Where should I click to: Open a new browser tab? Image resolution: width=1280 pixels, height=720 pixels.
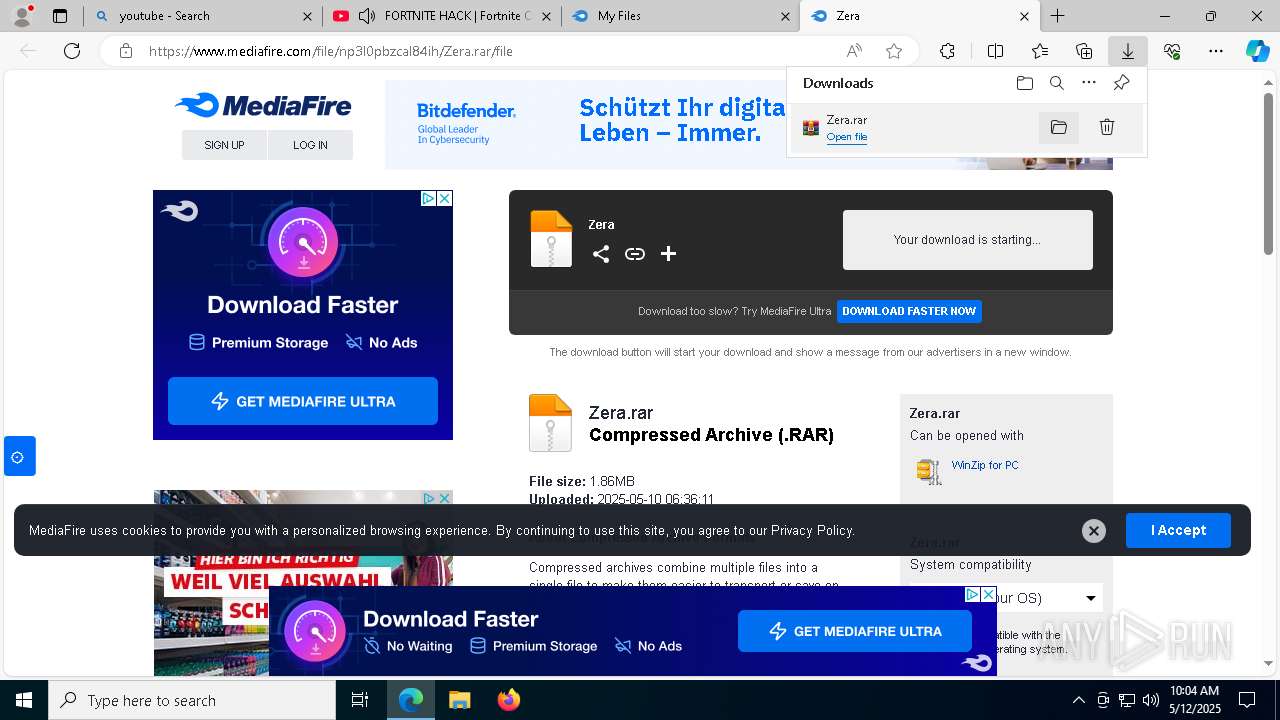(x=1057, y=16)
